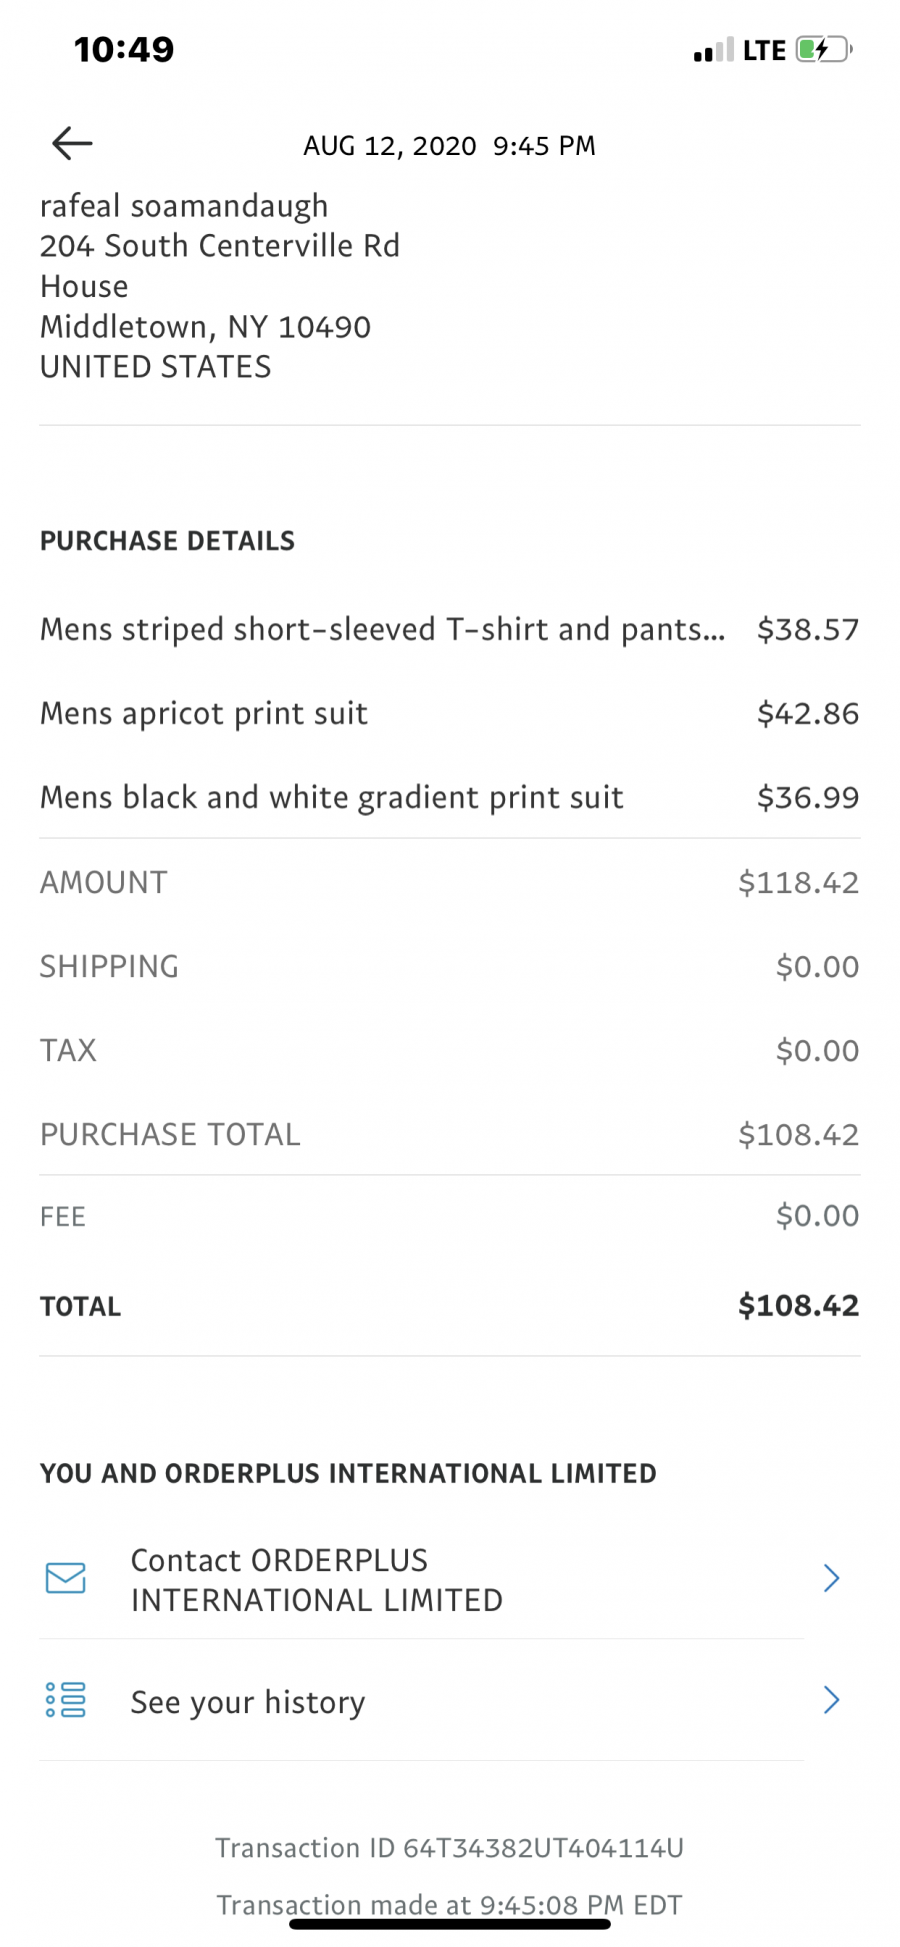900x1947 pixels.
Task: Tap the home indicator bar
Action: coord(449,1923)
